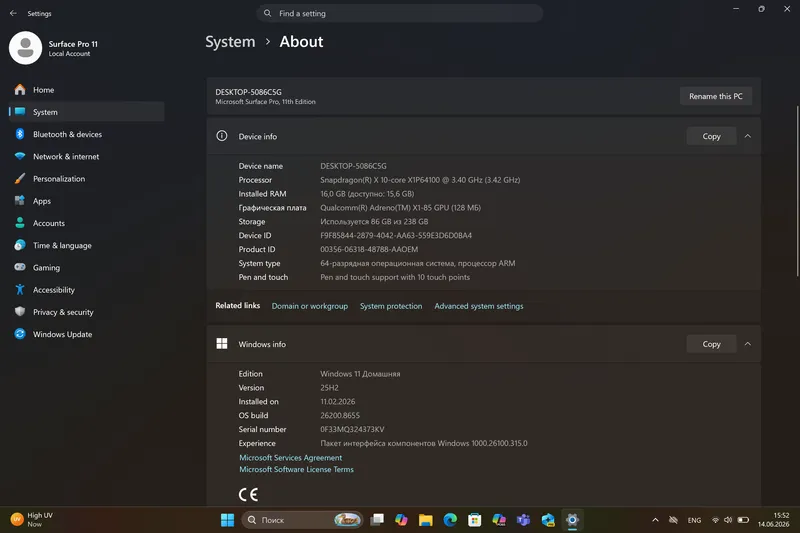Click the volume speaker tray icon
Screen dimensions: 800x533
pos(728,520)
